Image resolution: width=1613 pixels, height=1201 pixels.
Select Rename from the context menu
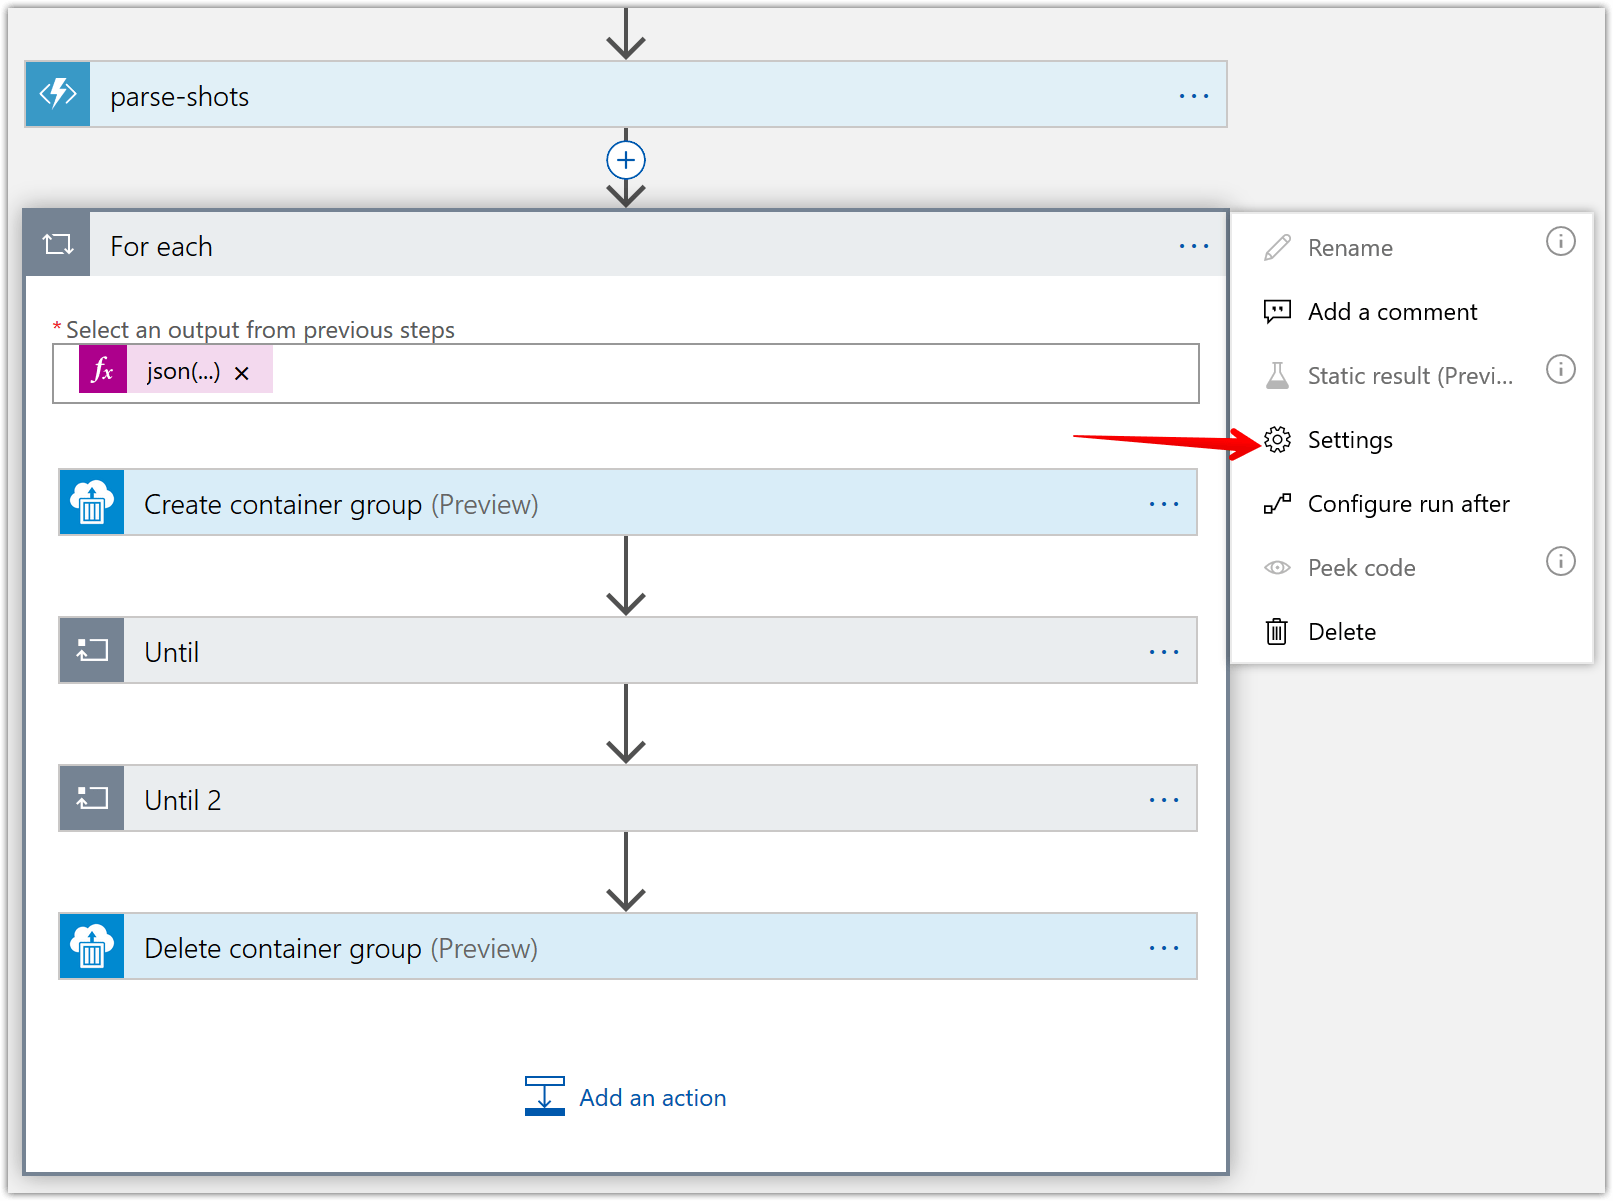point(1349,247)
